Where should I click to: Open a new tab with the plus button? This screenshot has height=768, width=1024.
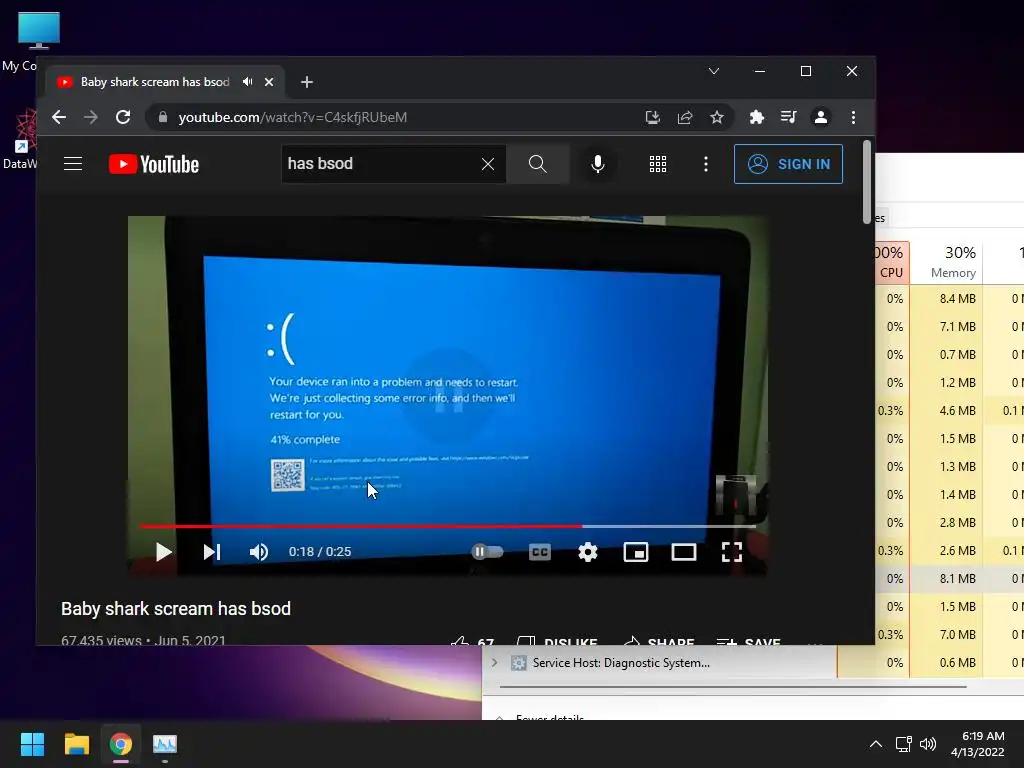[x=307, y=82]
